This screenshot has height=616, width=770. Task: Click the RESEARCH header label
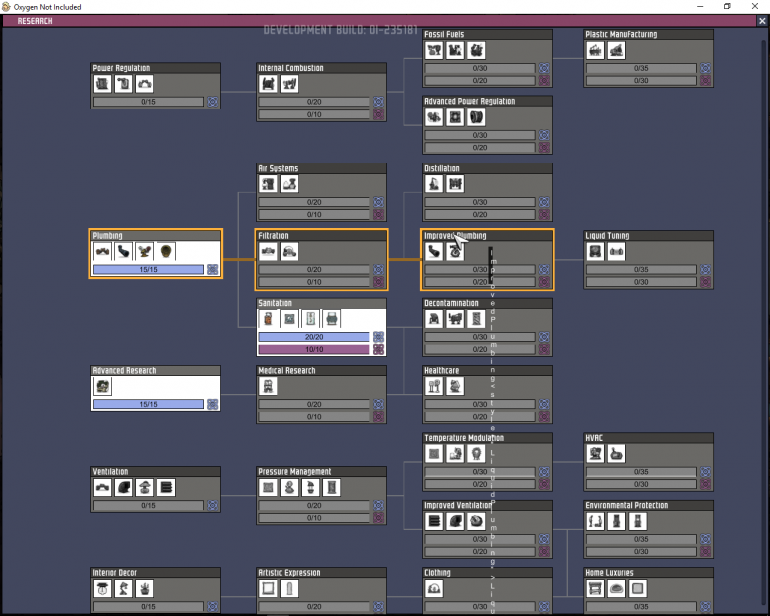[x=35, y=21]
